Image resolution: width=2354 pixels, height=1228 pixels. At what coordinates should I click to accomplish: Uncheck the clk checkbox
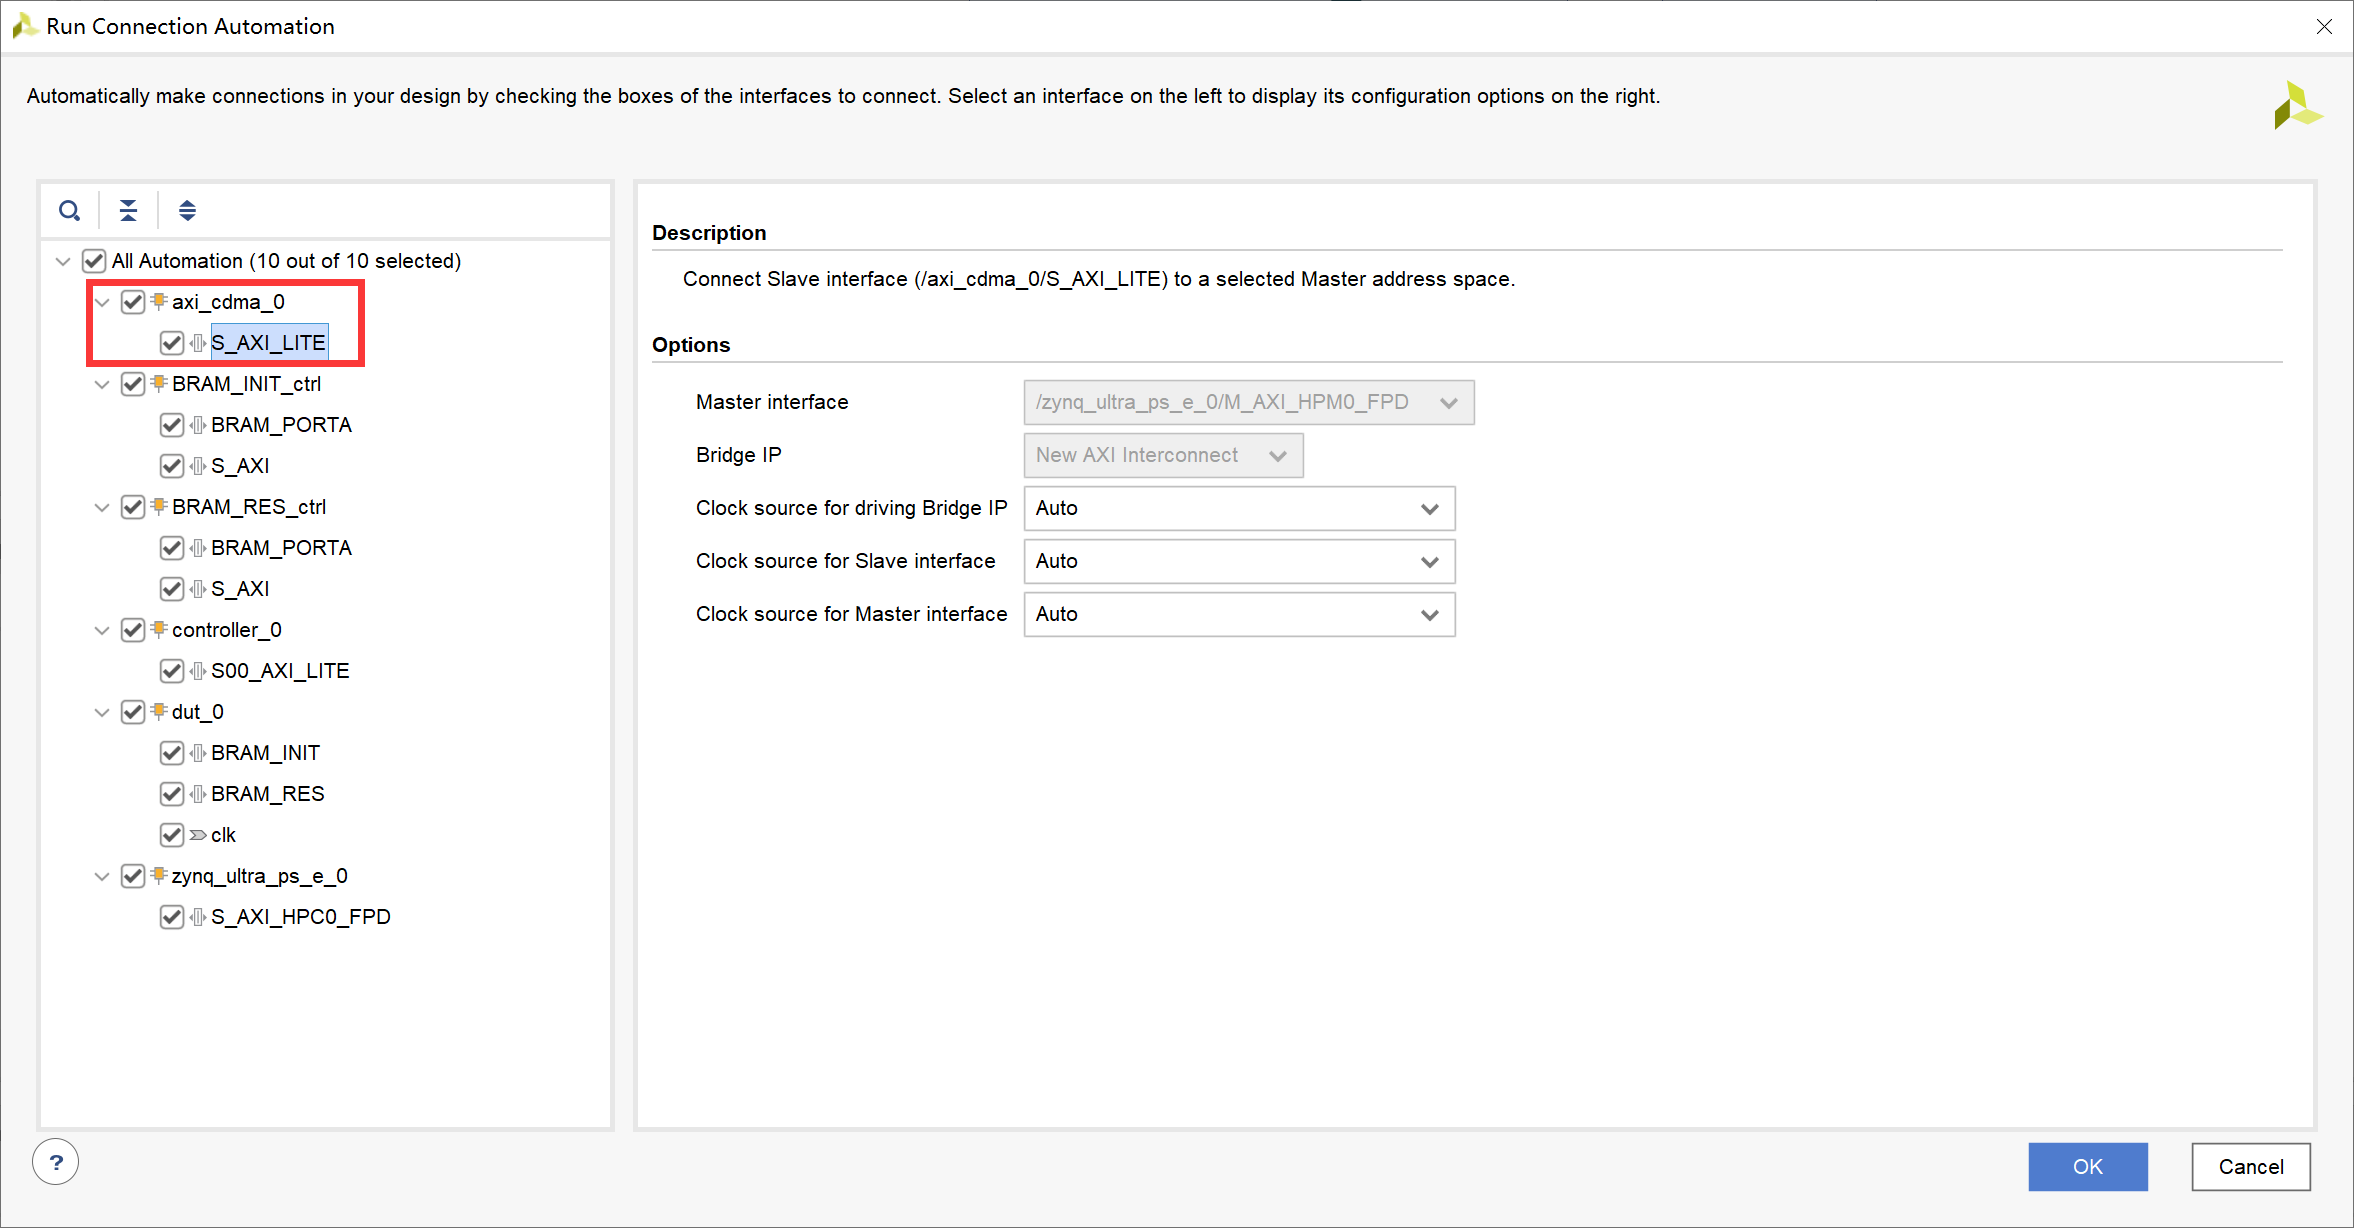pyautogui.click(x=172, y=835)
